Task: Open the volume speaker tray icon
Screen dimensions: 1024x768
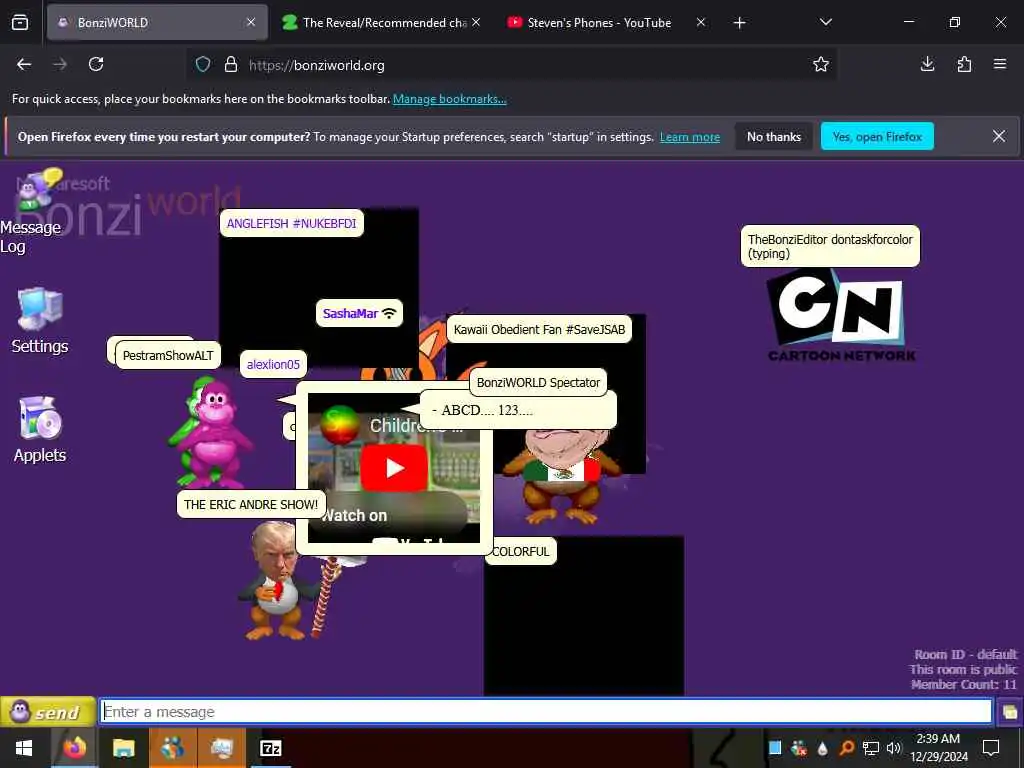Action: coord(893,748)
